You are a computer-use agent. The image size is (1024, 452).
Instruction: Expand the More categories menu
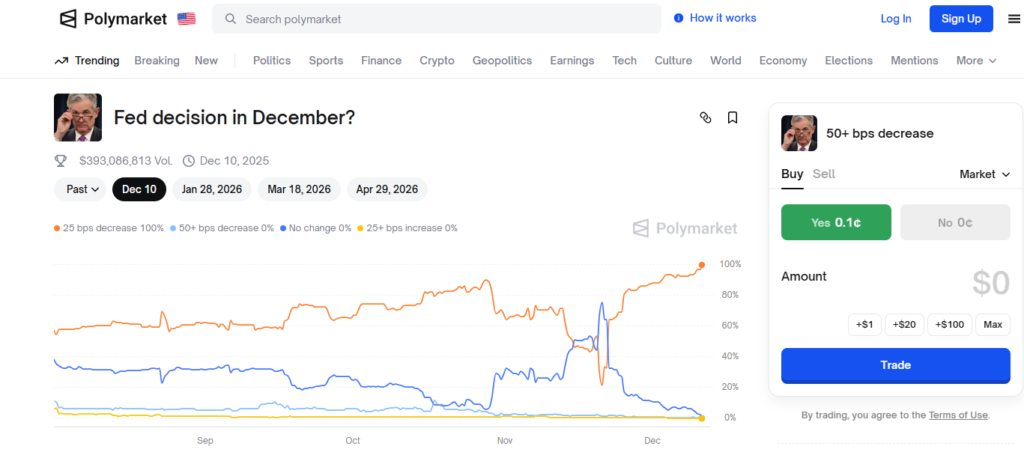pos(976,61)
